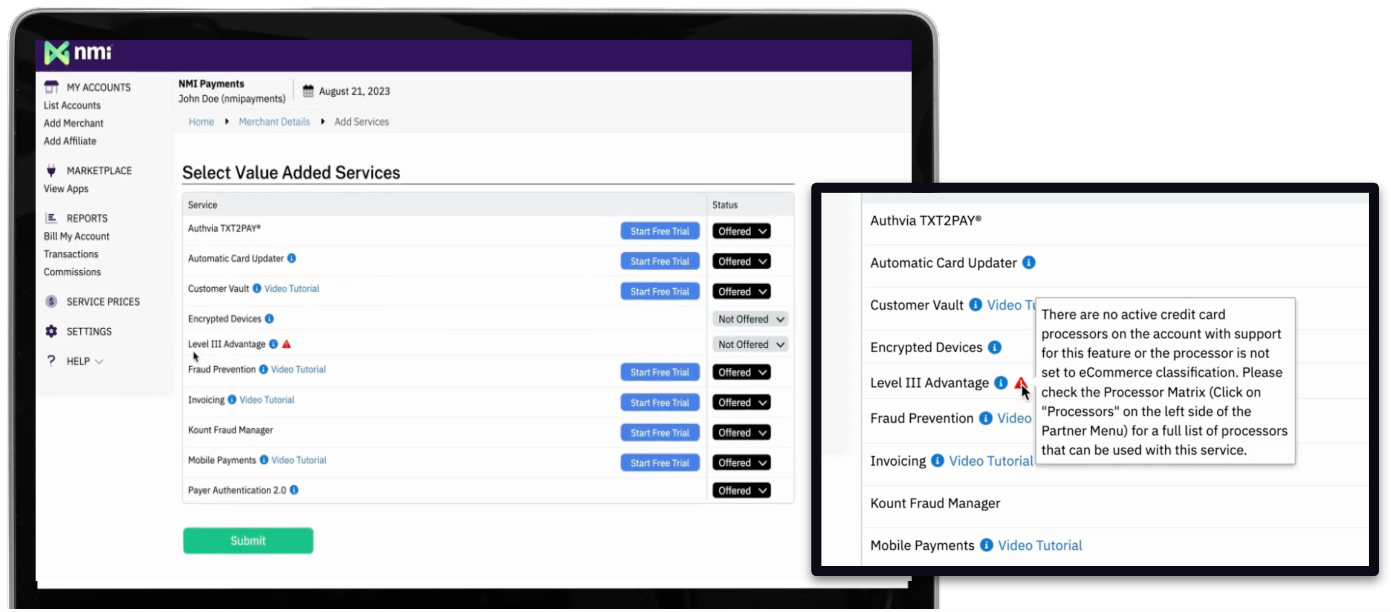This screenshot has width=1391, height=612.
Task: Click info icon next to Encrypted Devices
Action: pyautogui.click(x=270, y=319)
